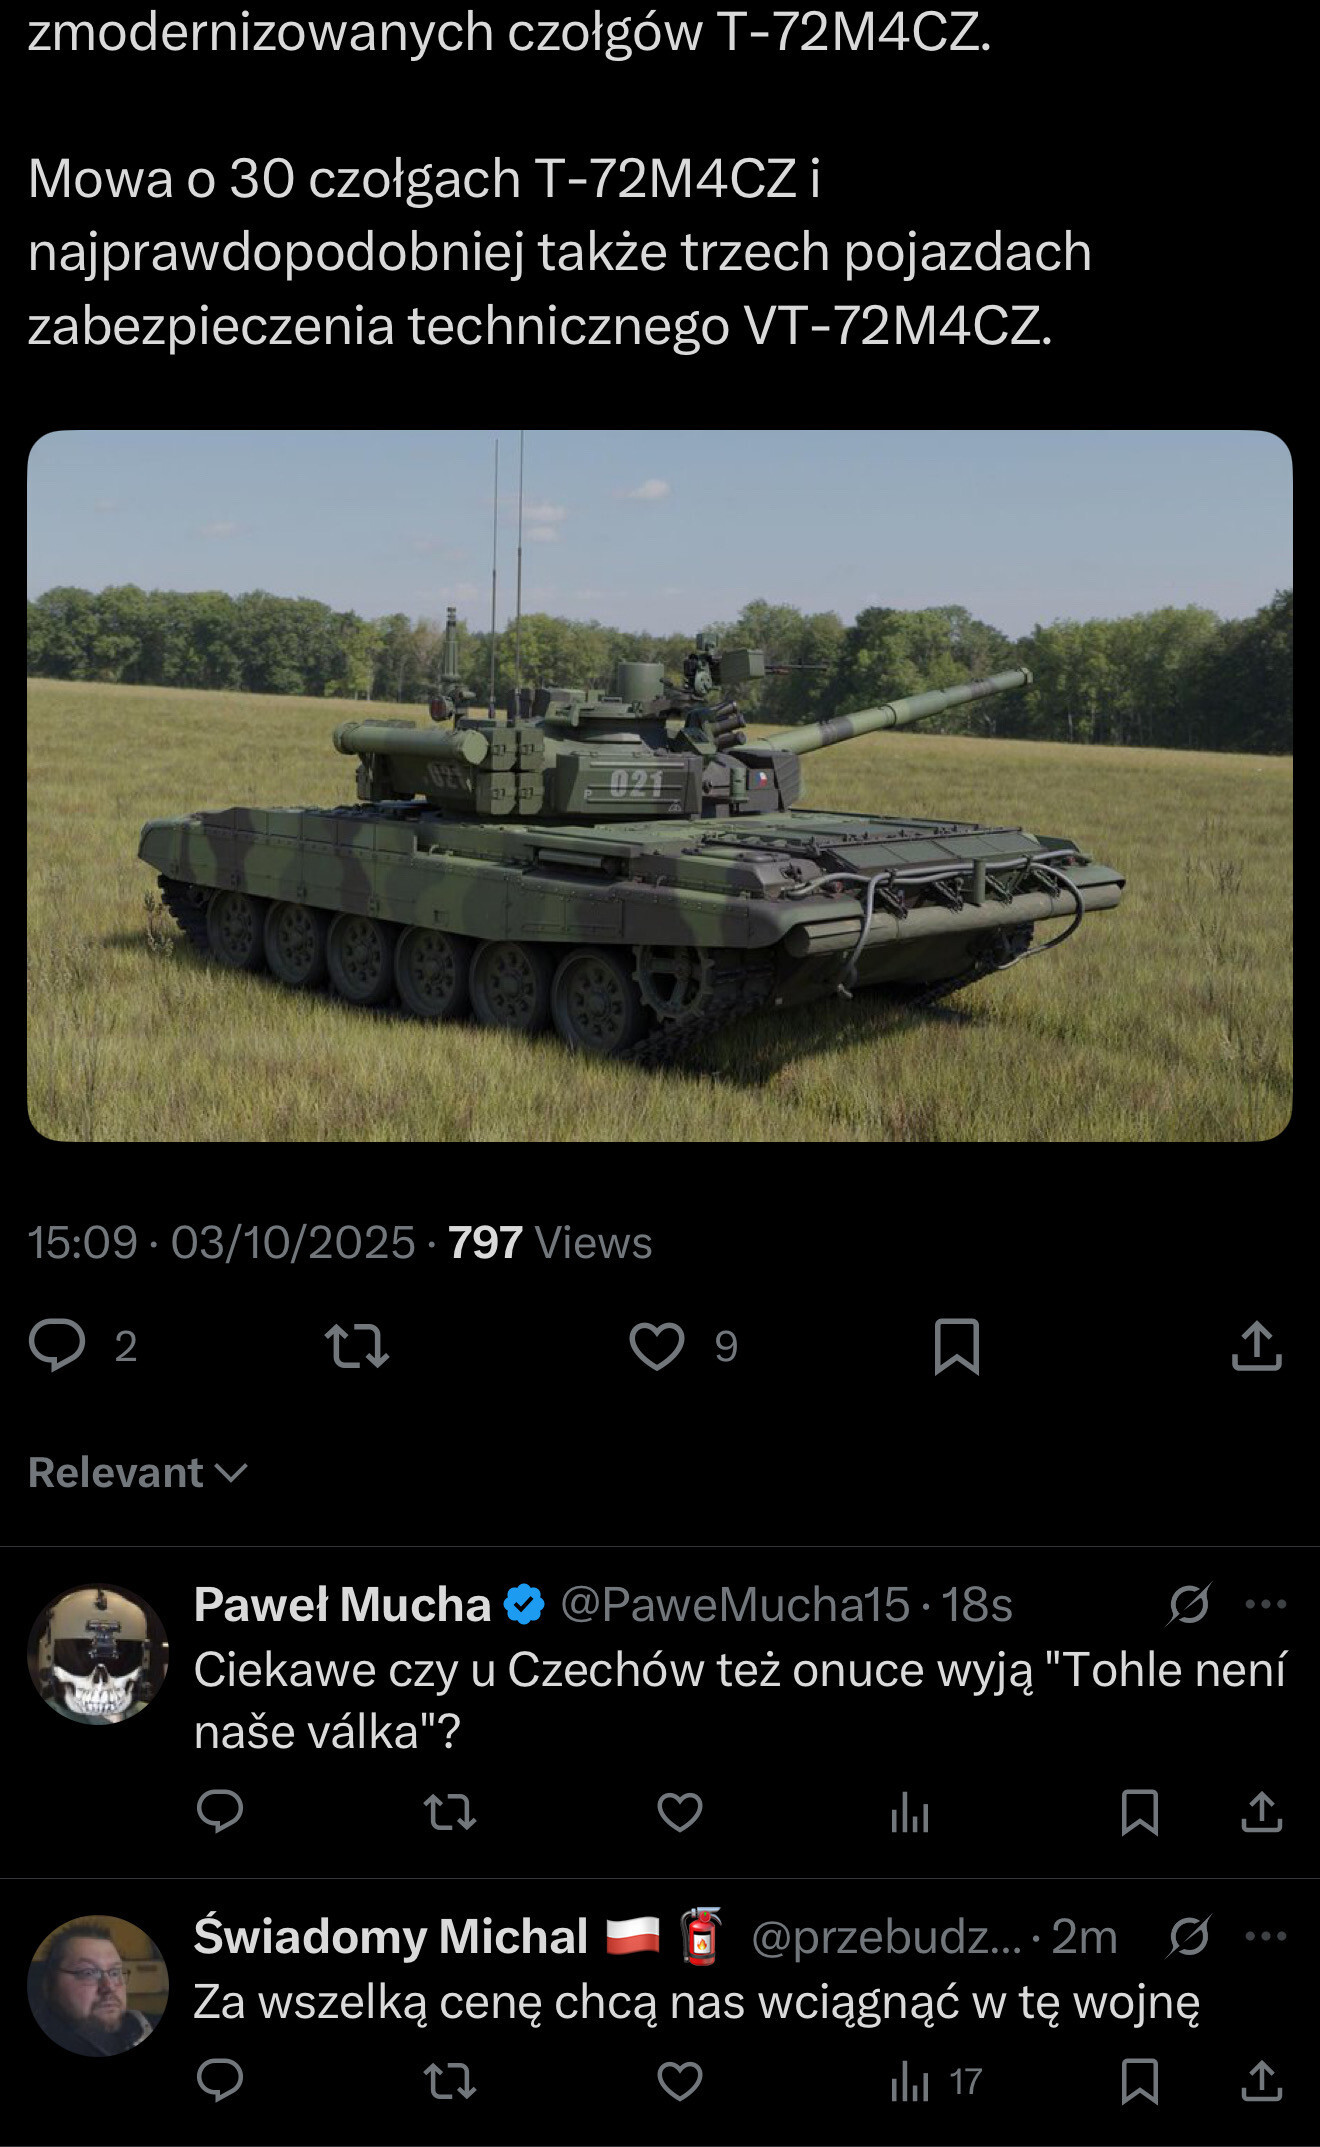The width and height of the screenshot is (1320, 2147).
Task: Open Paweł Mucha's skull avatar
Action: [98, 1653]
